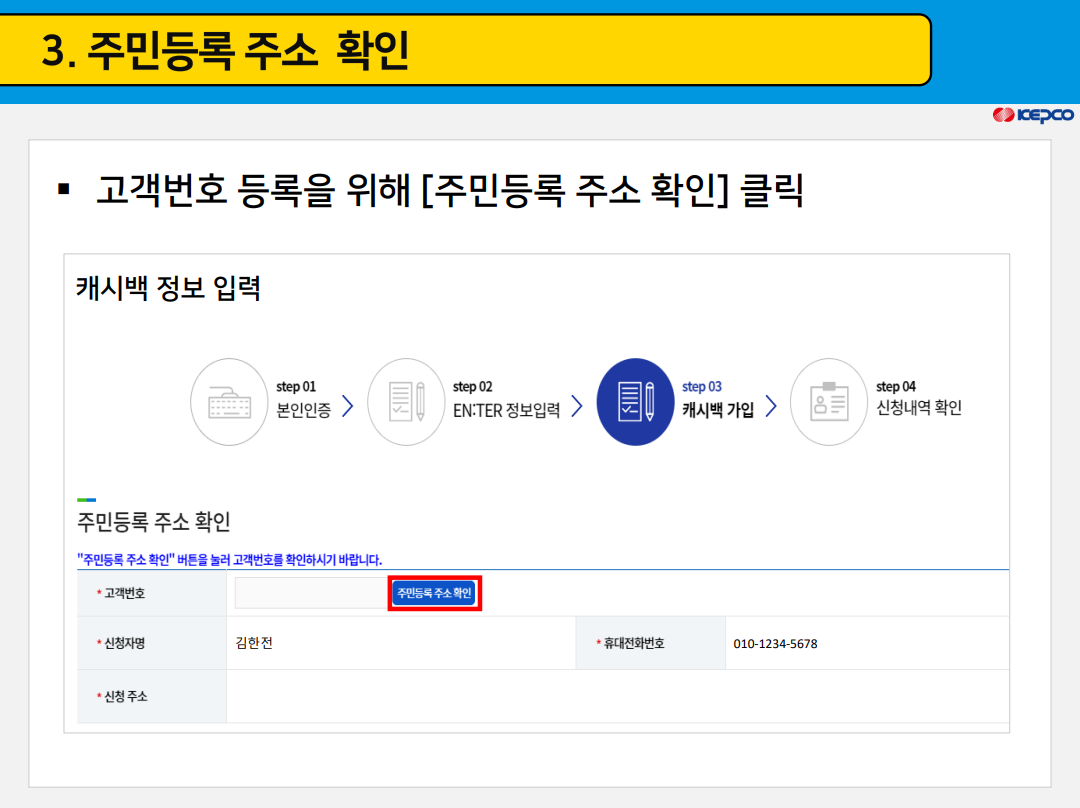Click the KEPCO logo at top right
1080x808 pixels.
tap(1035, 114)
